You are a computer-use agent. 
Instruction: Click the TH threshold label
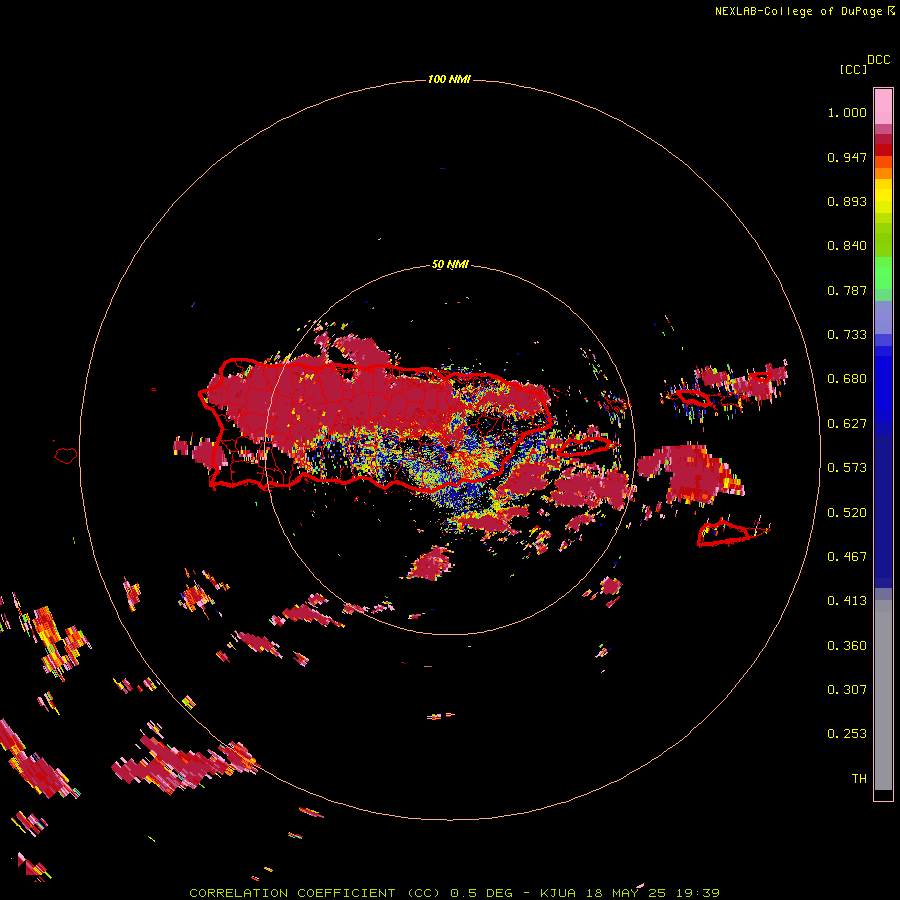pos(859,779)
